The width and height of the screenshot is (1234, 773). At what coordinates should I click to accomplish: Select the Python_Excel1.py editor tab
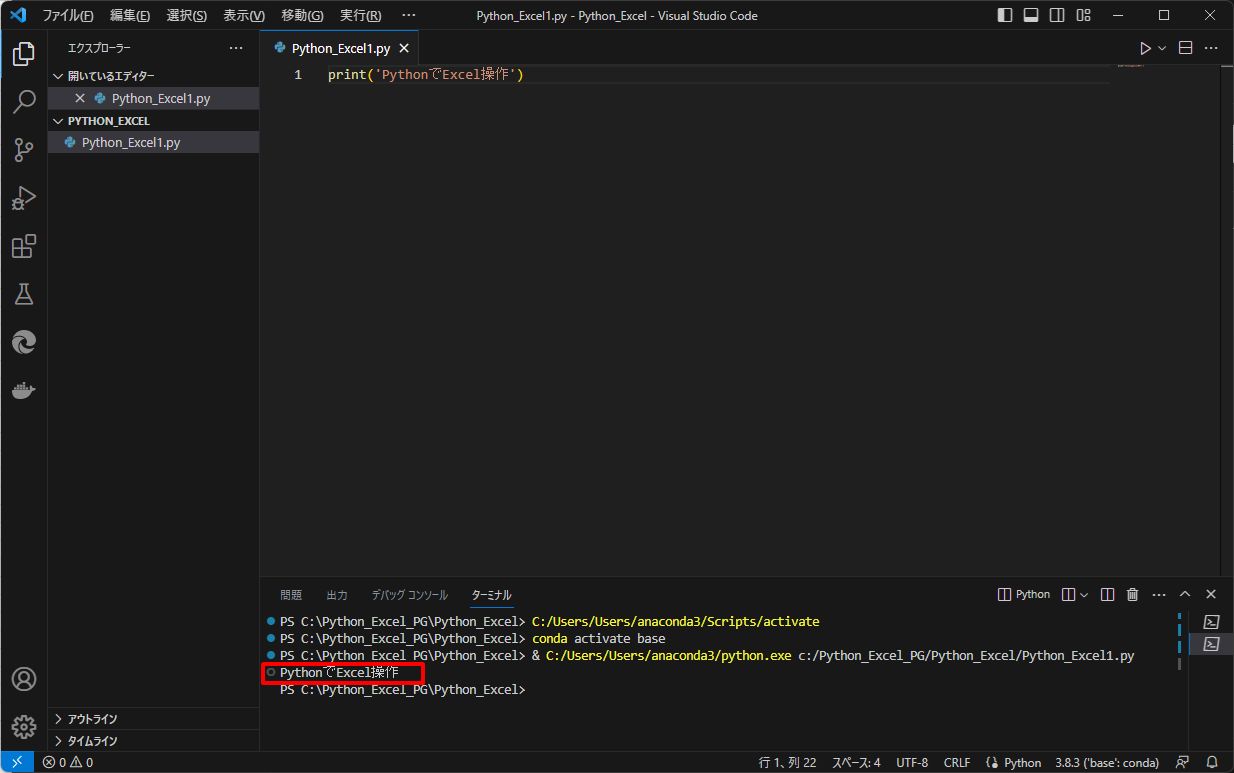[339, 48]
